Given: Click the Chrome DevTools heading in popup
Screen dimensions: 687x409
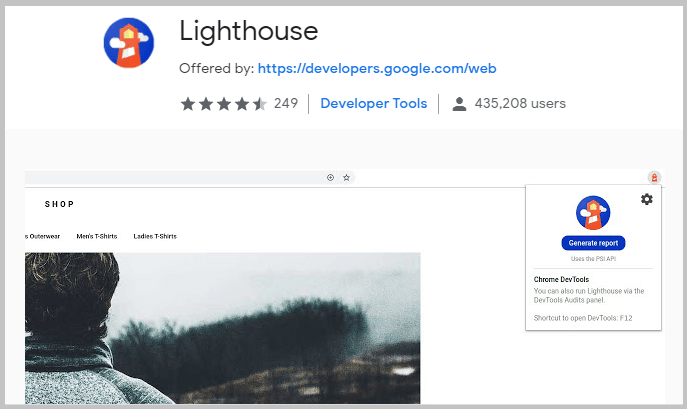Looking at the screenshot, I should tap(561, 279).
